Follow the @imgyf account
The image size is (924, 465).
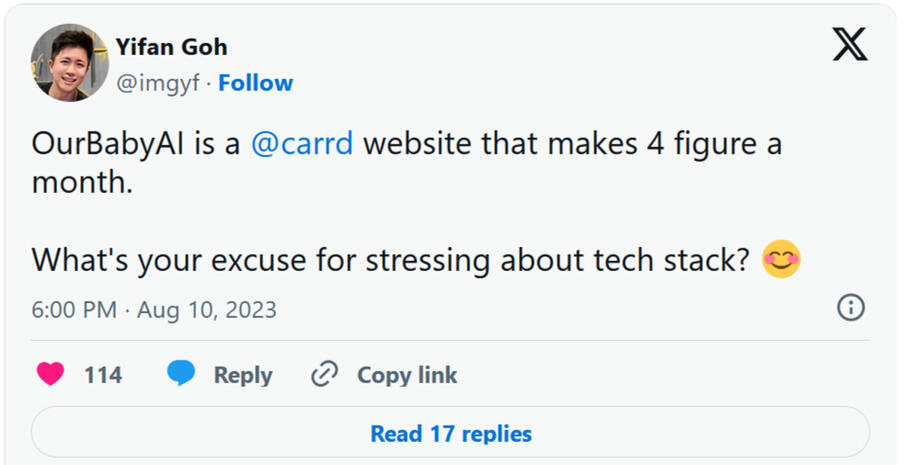pyautogui.click(x=255, y=83)
